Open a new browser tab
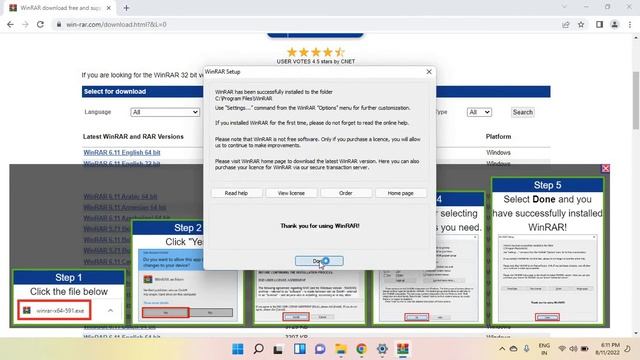 (126, 8)
